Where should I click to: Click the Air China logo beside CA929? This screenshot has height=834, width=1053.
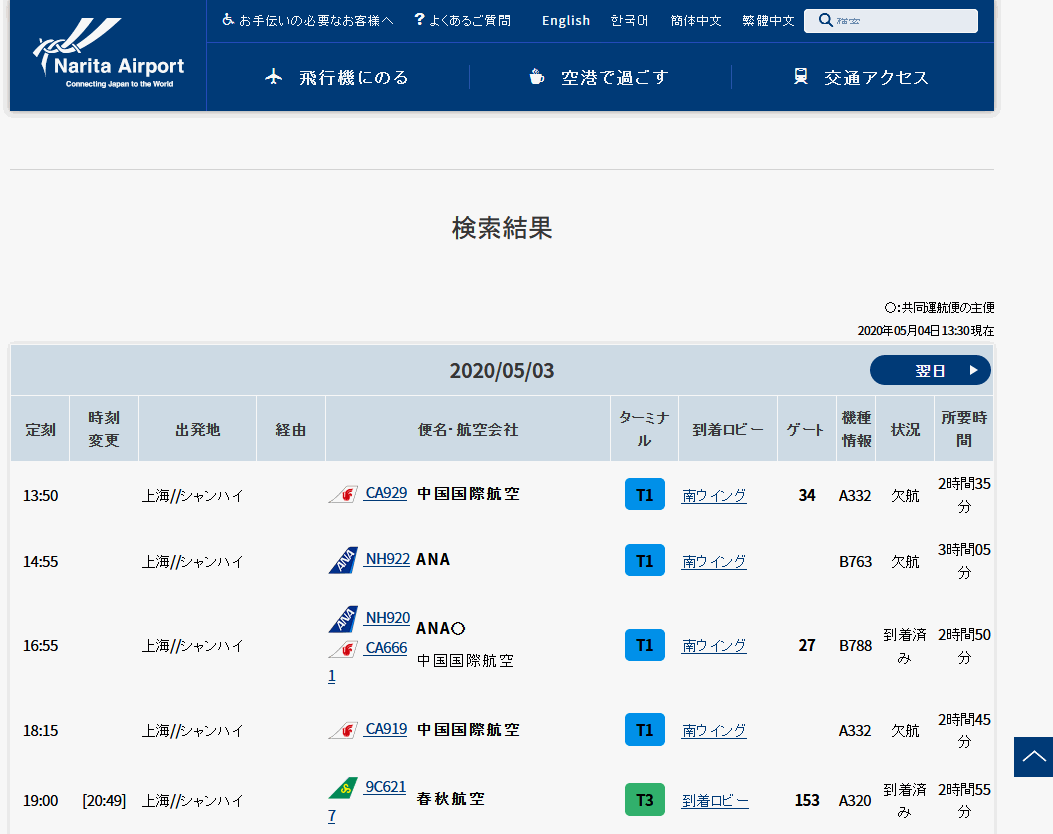344,494
